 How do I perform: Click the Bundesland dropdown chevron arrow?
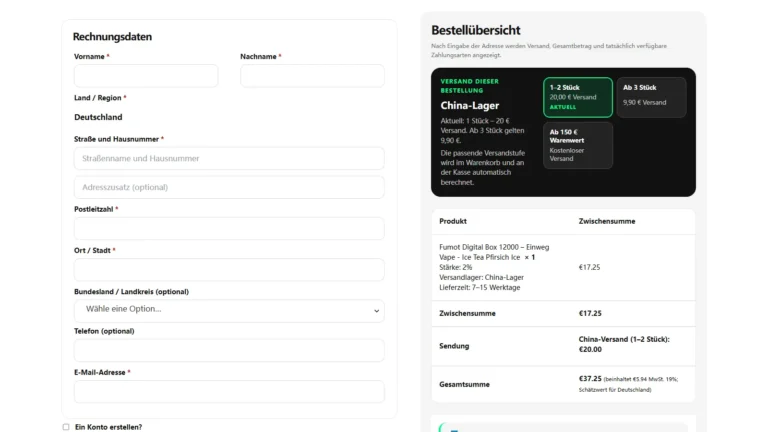click(x=376, y=311)
